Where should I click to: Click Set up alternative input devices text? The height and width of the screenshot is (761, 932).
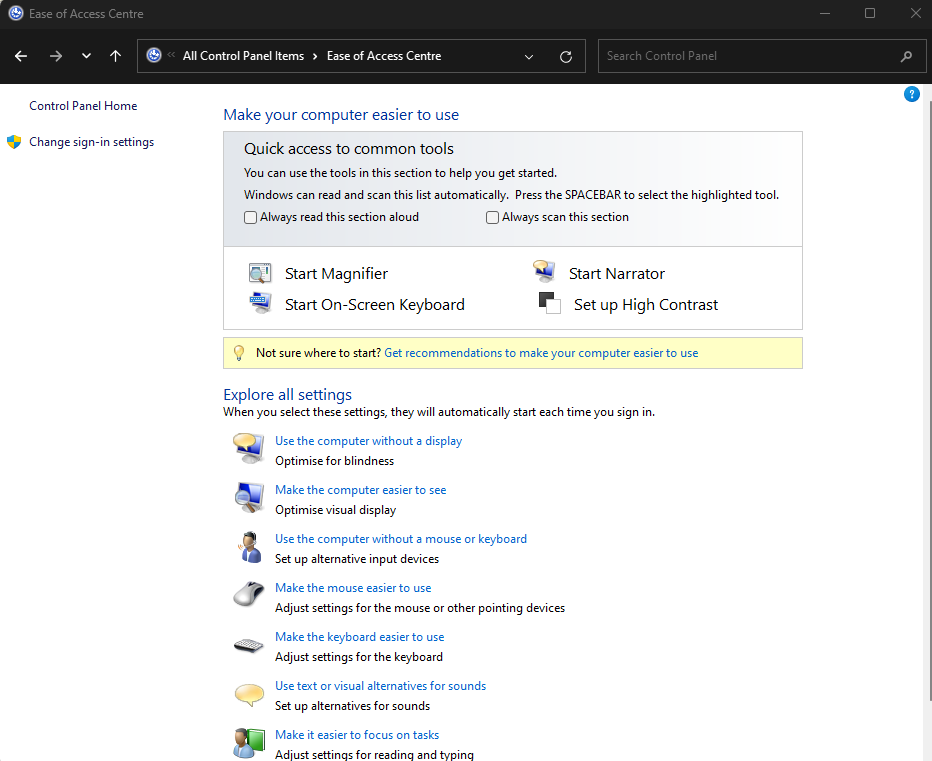tap(357, 559)
